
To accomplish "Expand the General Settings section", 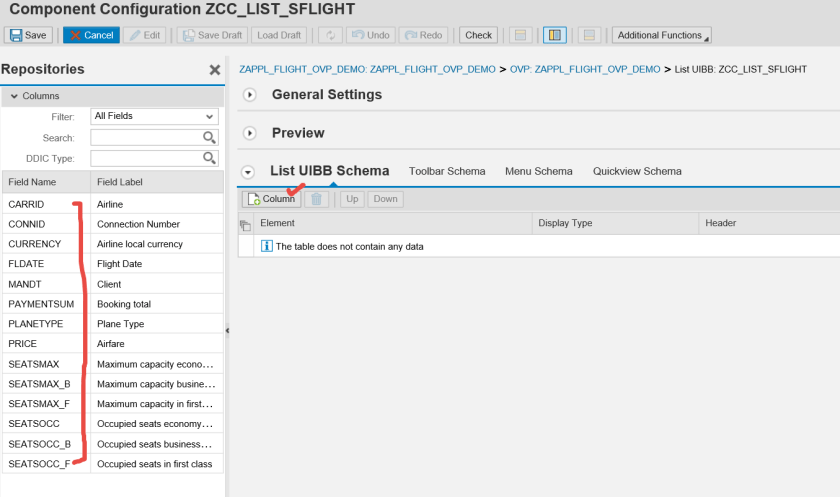I will [x=250, y=95].
